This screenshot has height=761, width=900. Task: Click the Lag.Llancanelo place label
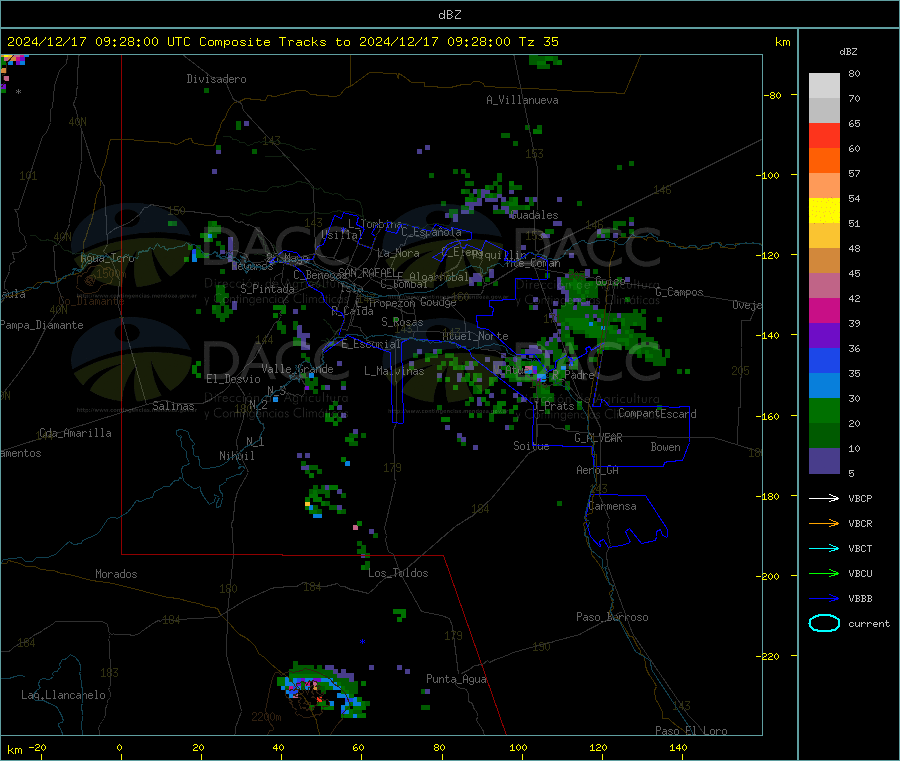tap(64, 695)
